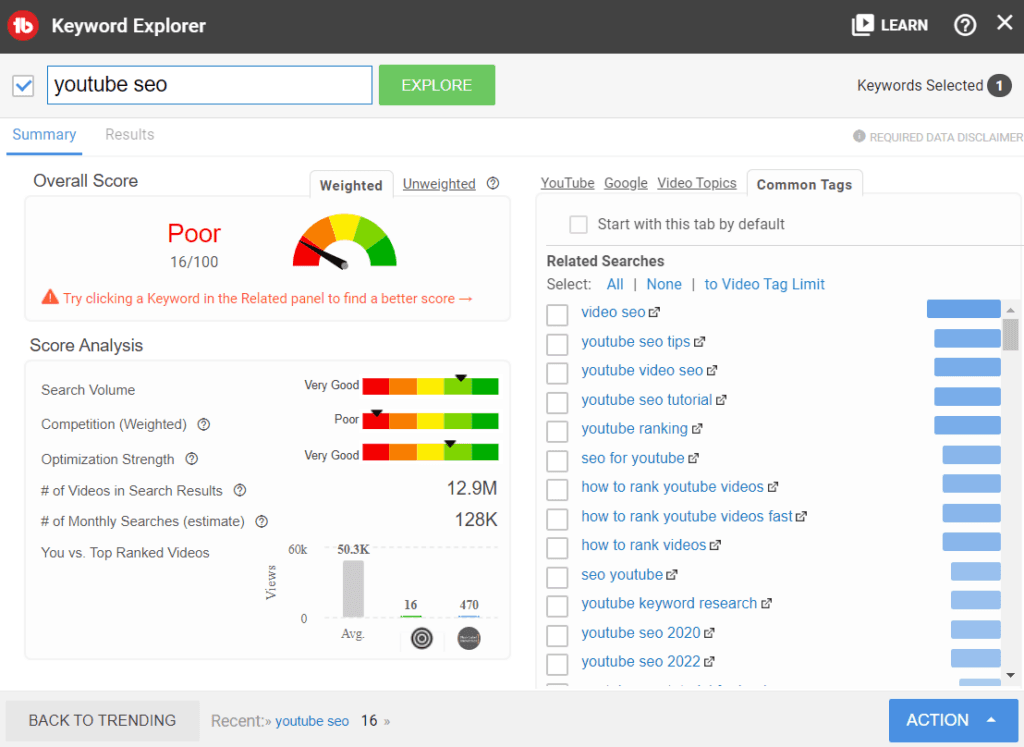Check the youtube seo tutorial box
Screen dimensions: 1024x747
pos(557,402)
